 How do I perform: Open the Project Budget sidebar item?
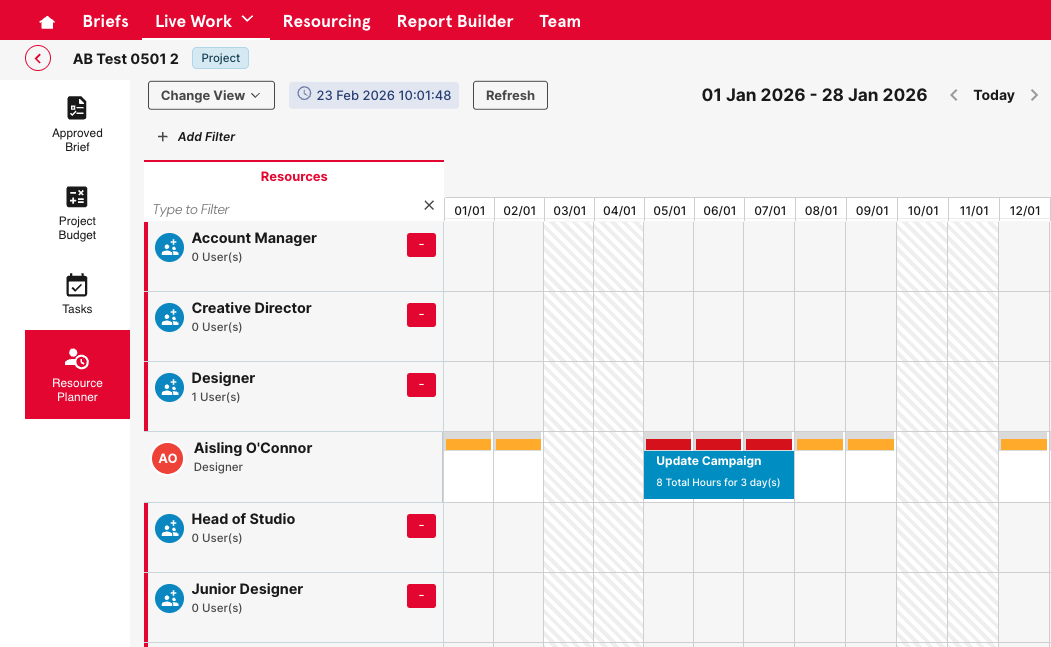click(x=77, y=213)
